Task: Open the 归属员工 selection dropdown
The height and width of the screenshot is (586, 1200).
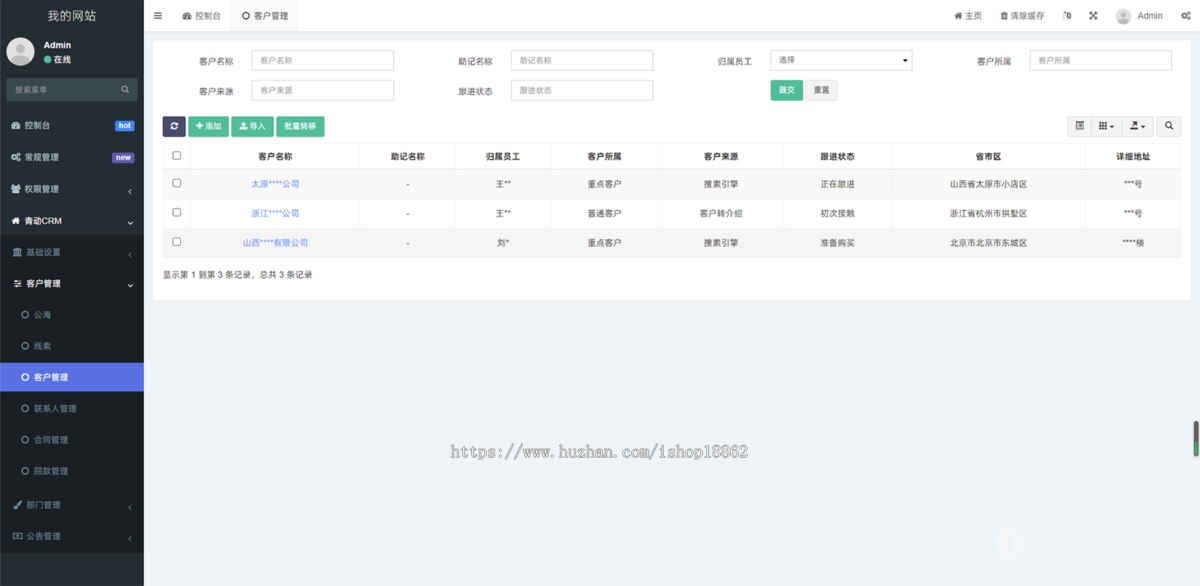Action: click(x=841, y=60)
